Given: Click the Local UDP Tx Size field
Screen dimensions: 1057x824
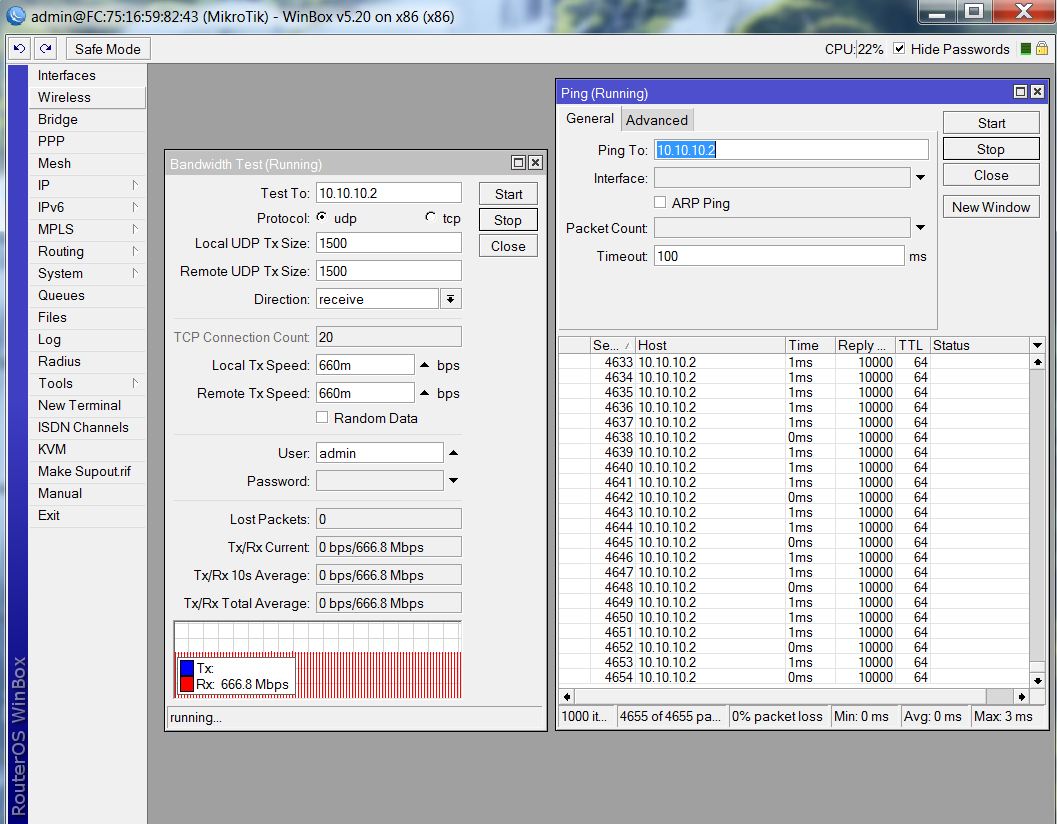Looking at the screenshot, I should [388, 243].
